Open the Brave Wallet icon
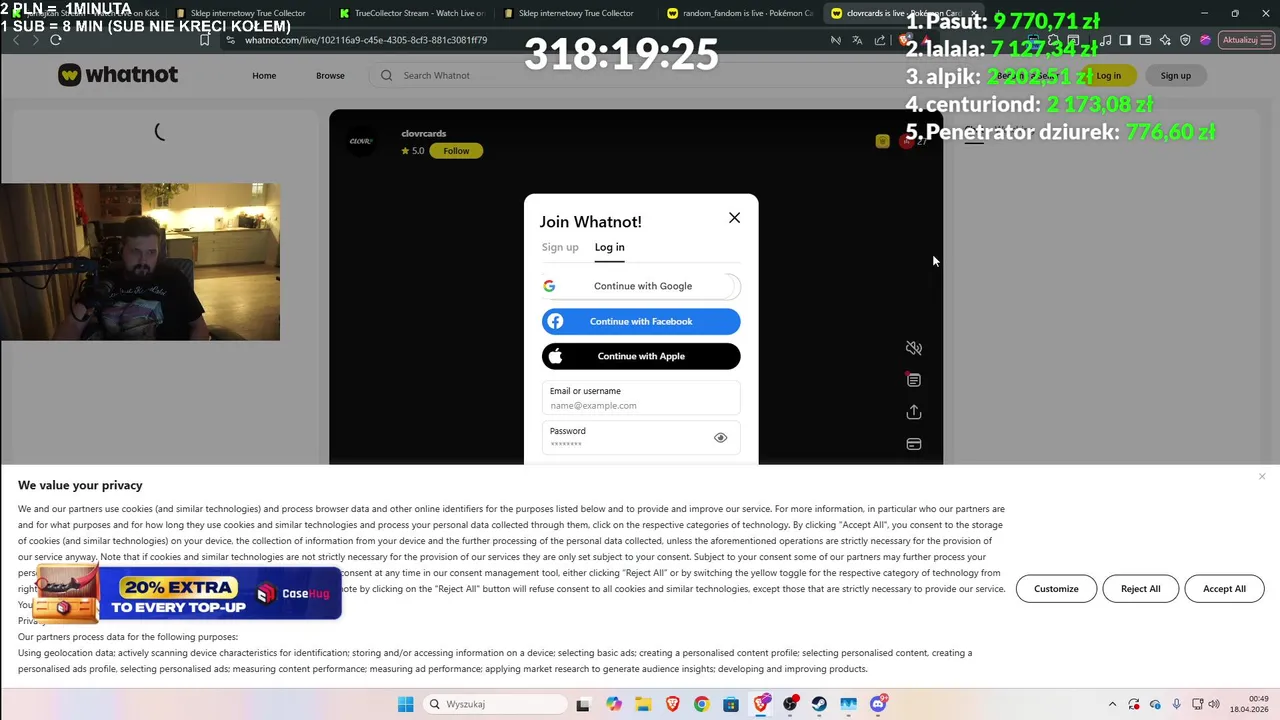 (1145, 40)
